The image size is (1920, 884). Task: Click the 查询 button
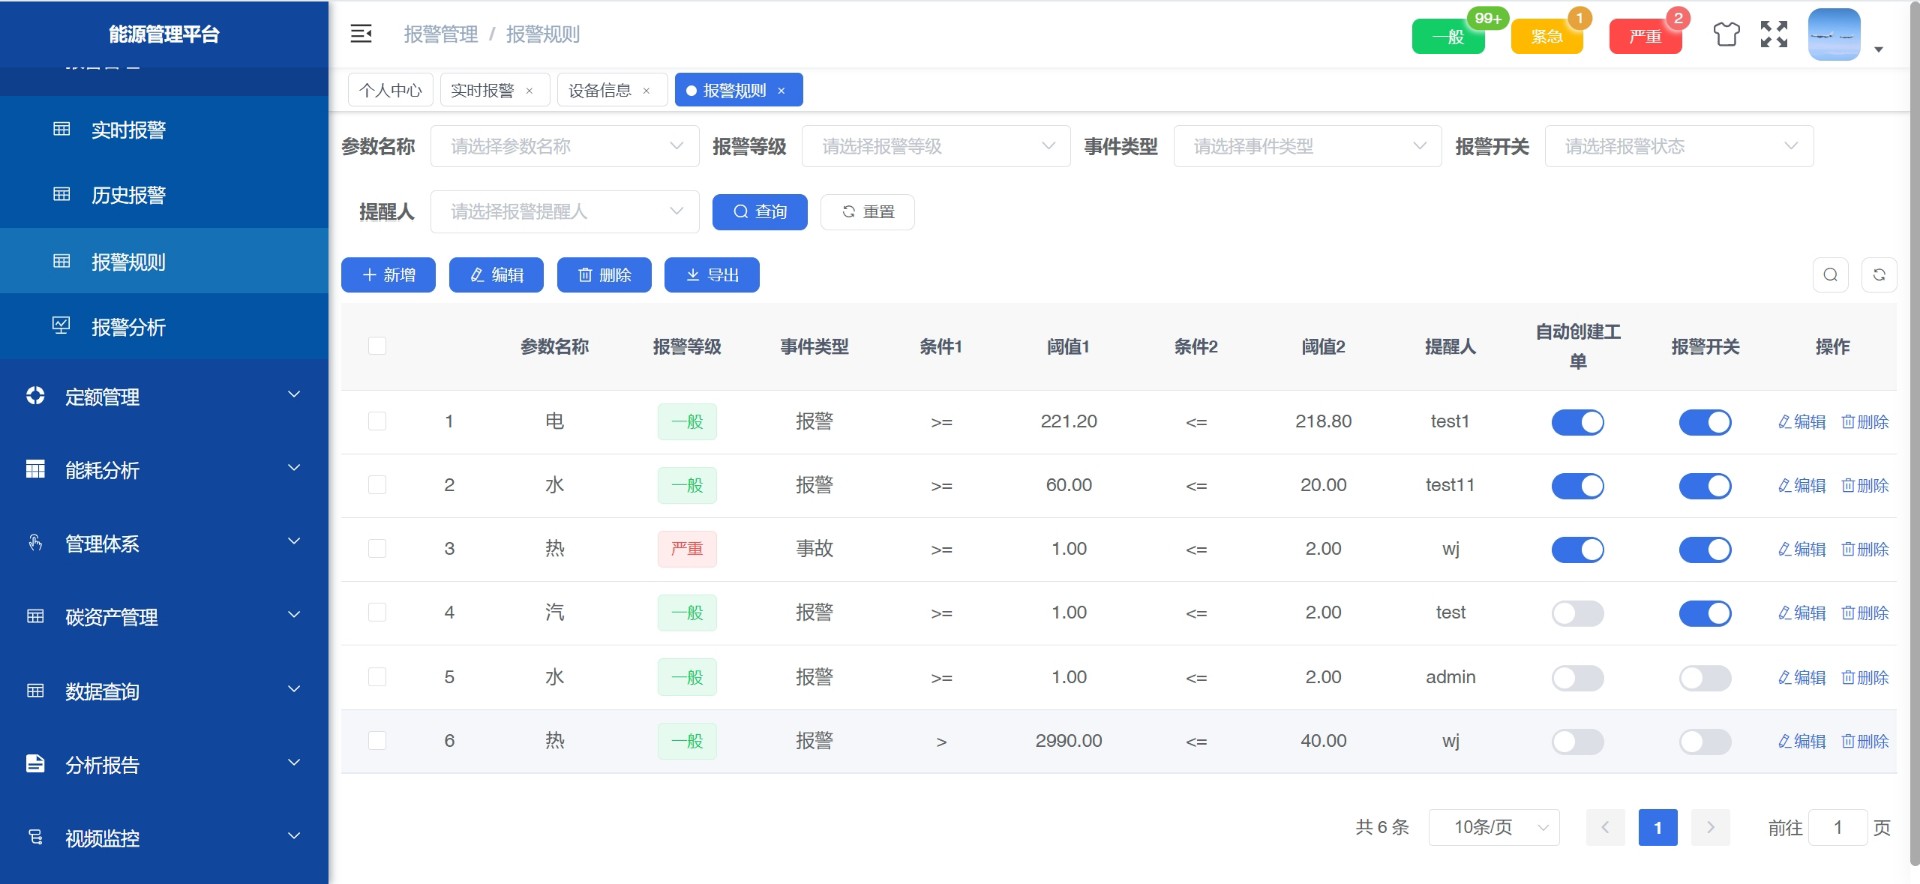(759, 212)
